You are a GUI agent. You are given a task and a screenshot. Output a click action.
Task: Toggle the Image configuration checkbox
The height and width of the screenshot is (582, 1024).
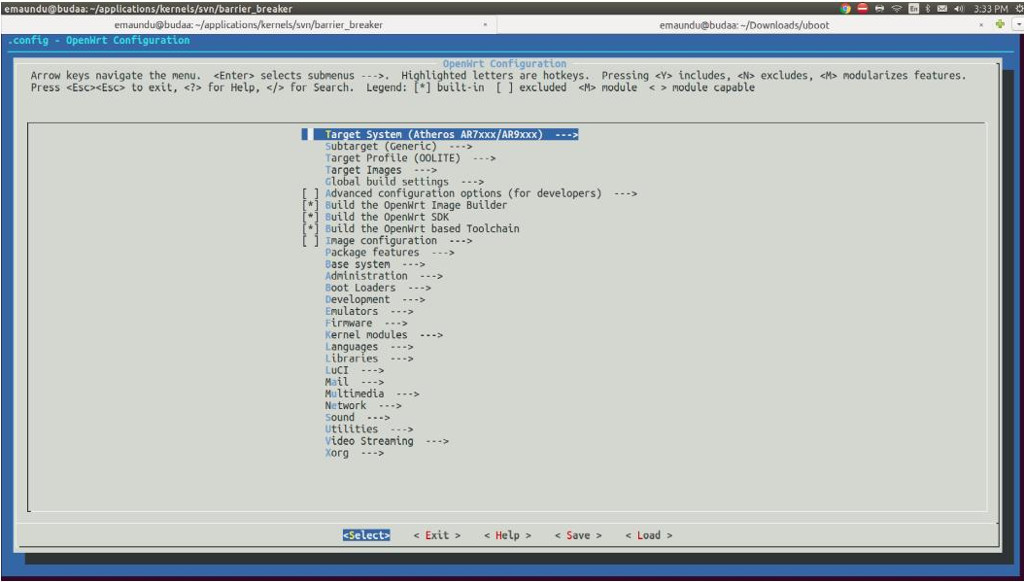tap(310, 240)
